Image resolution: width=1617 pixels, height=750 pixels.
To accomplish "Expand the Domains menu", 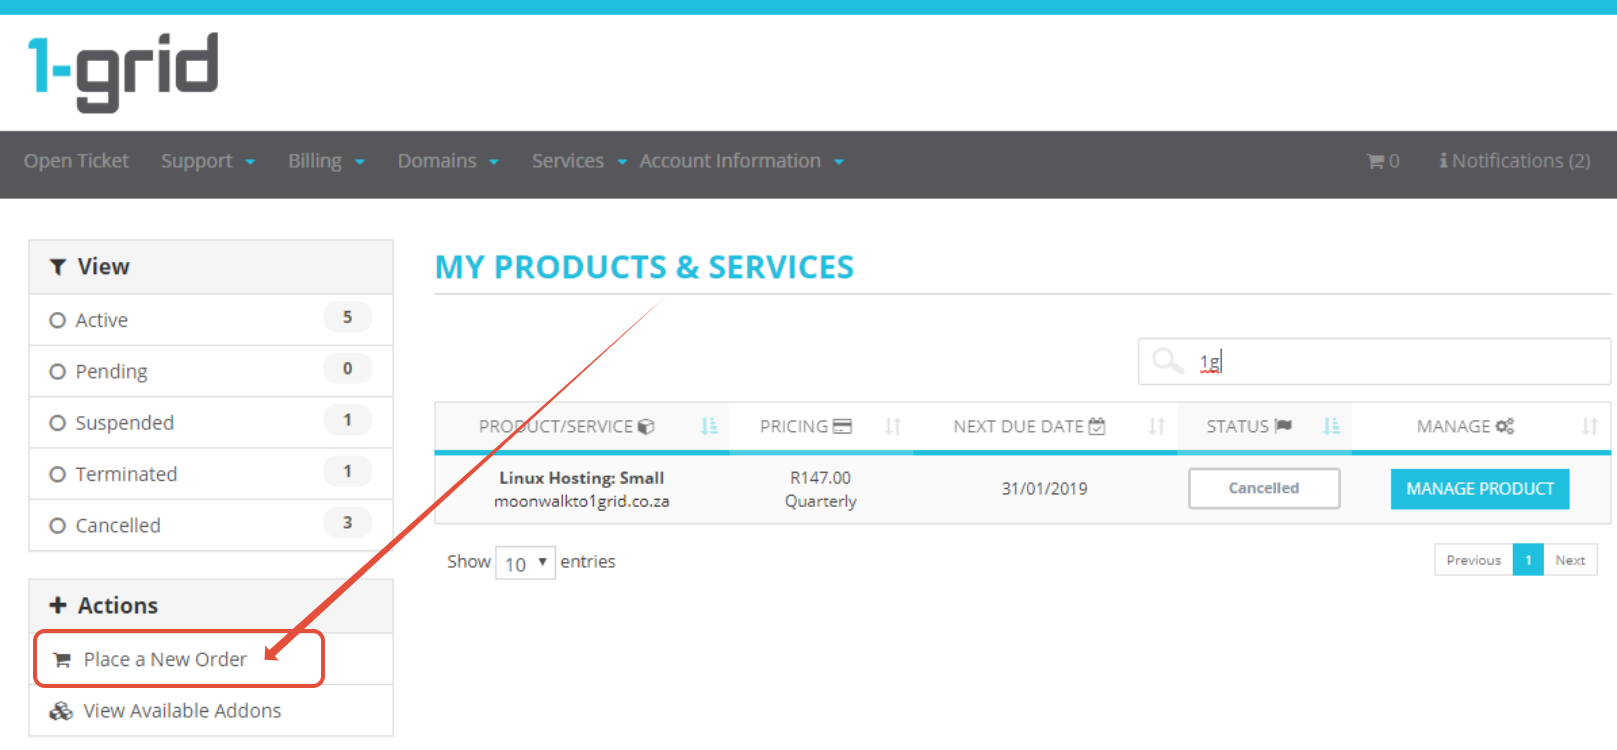I will (x=448, y=161).
